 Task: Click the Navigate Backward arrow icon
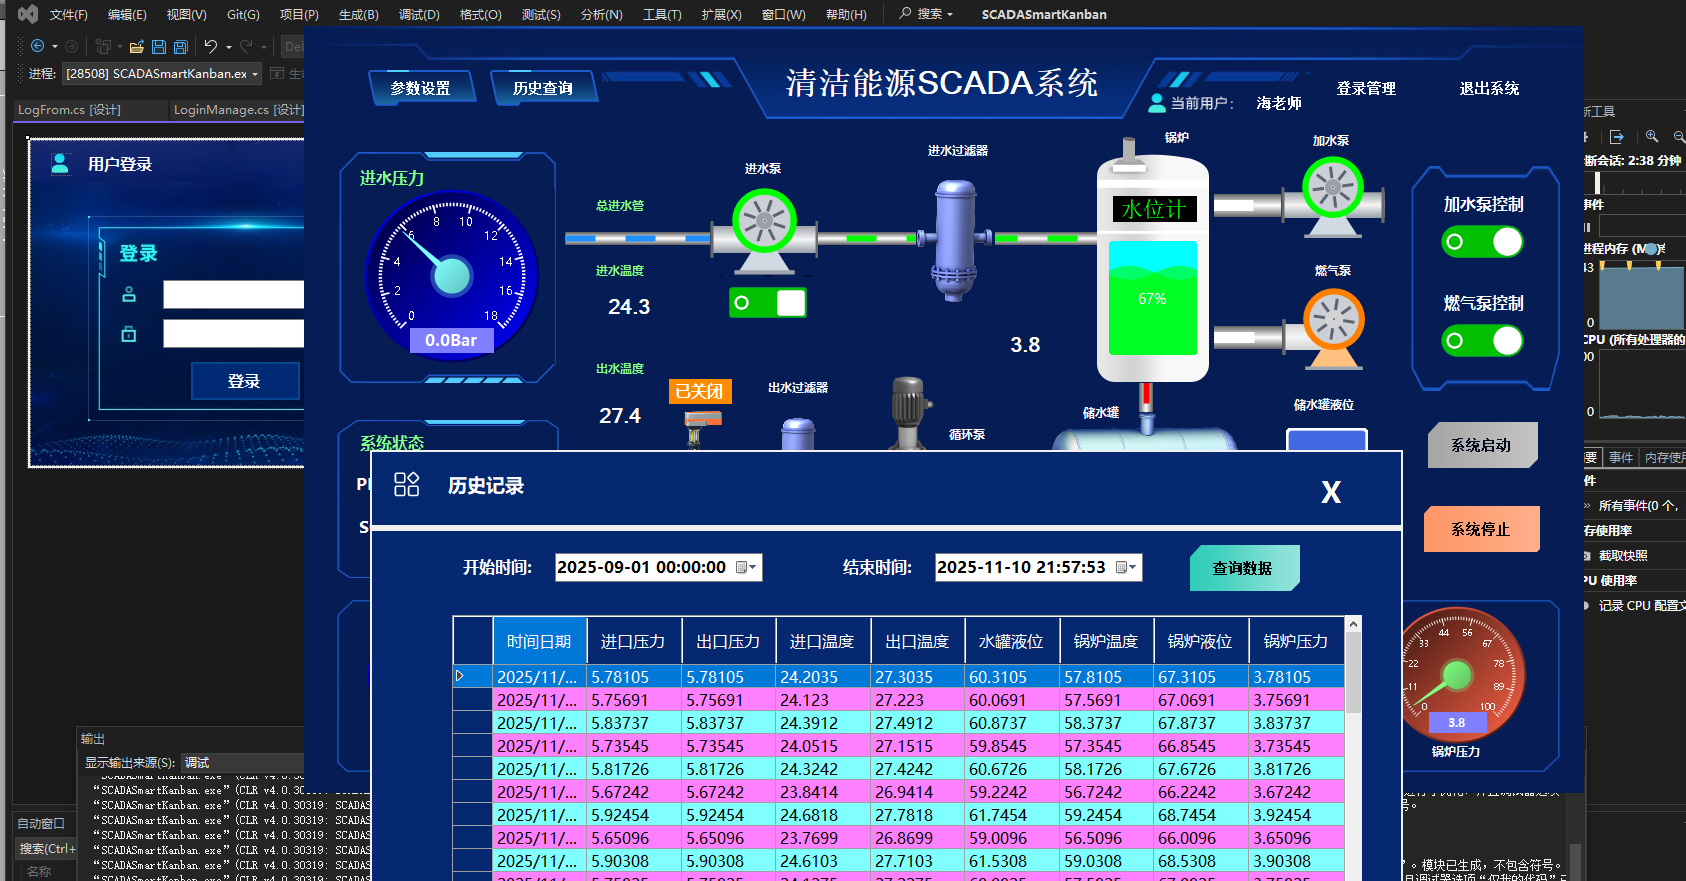(x=38, y=47)
